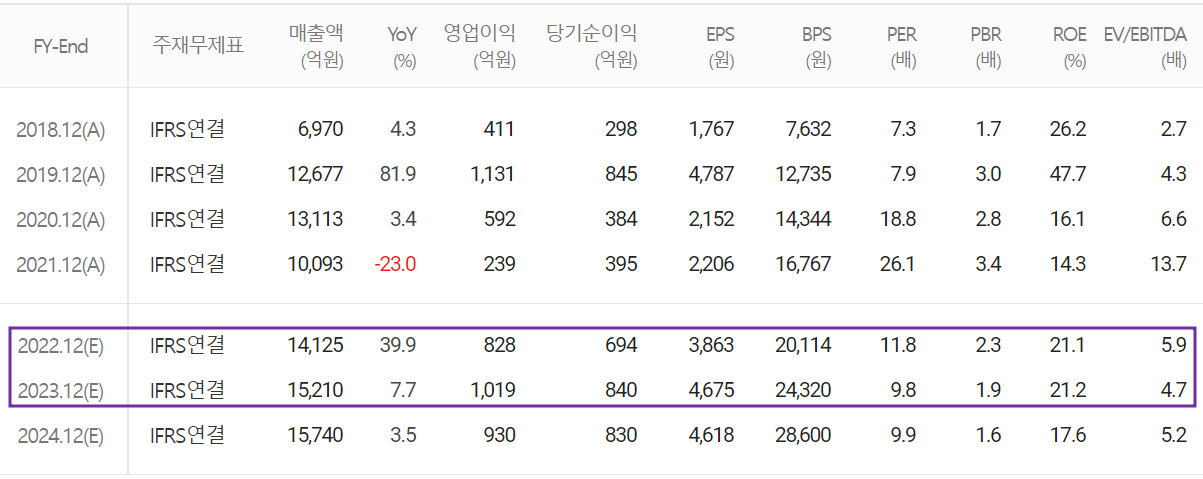Click the red YoY value -23.0
1203x479 pixels.
[396, 264]
